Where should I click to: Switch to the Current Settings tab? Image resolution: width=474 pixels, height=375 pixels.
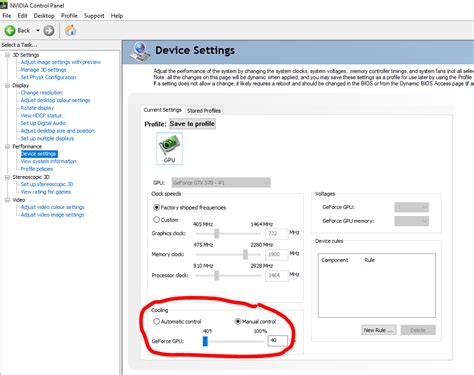point(163,110)
